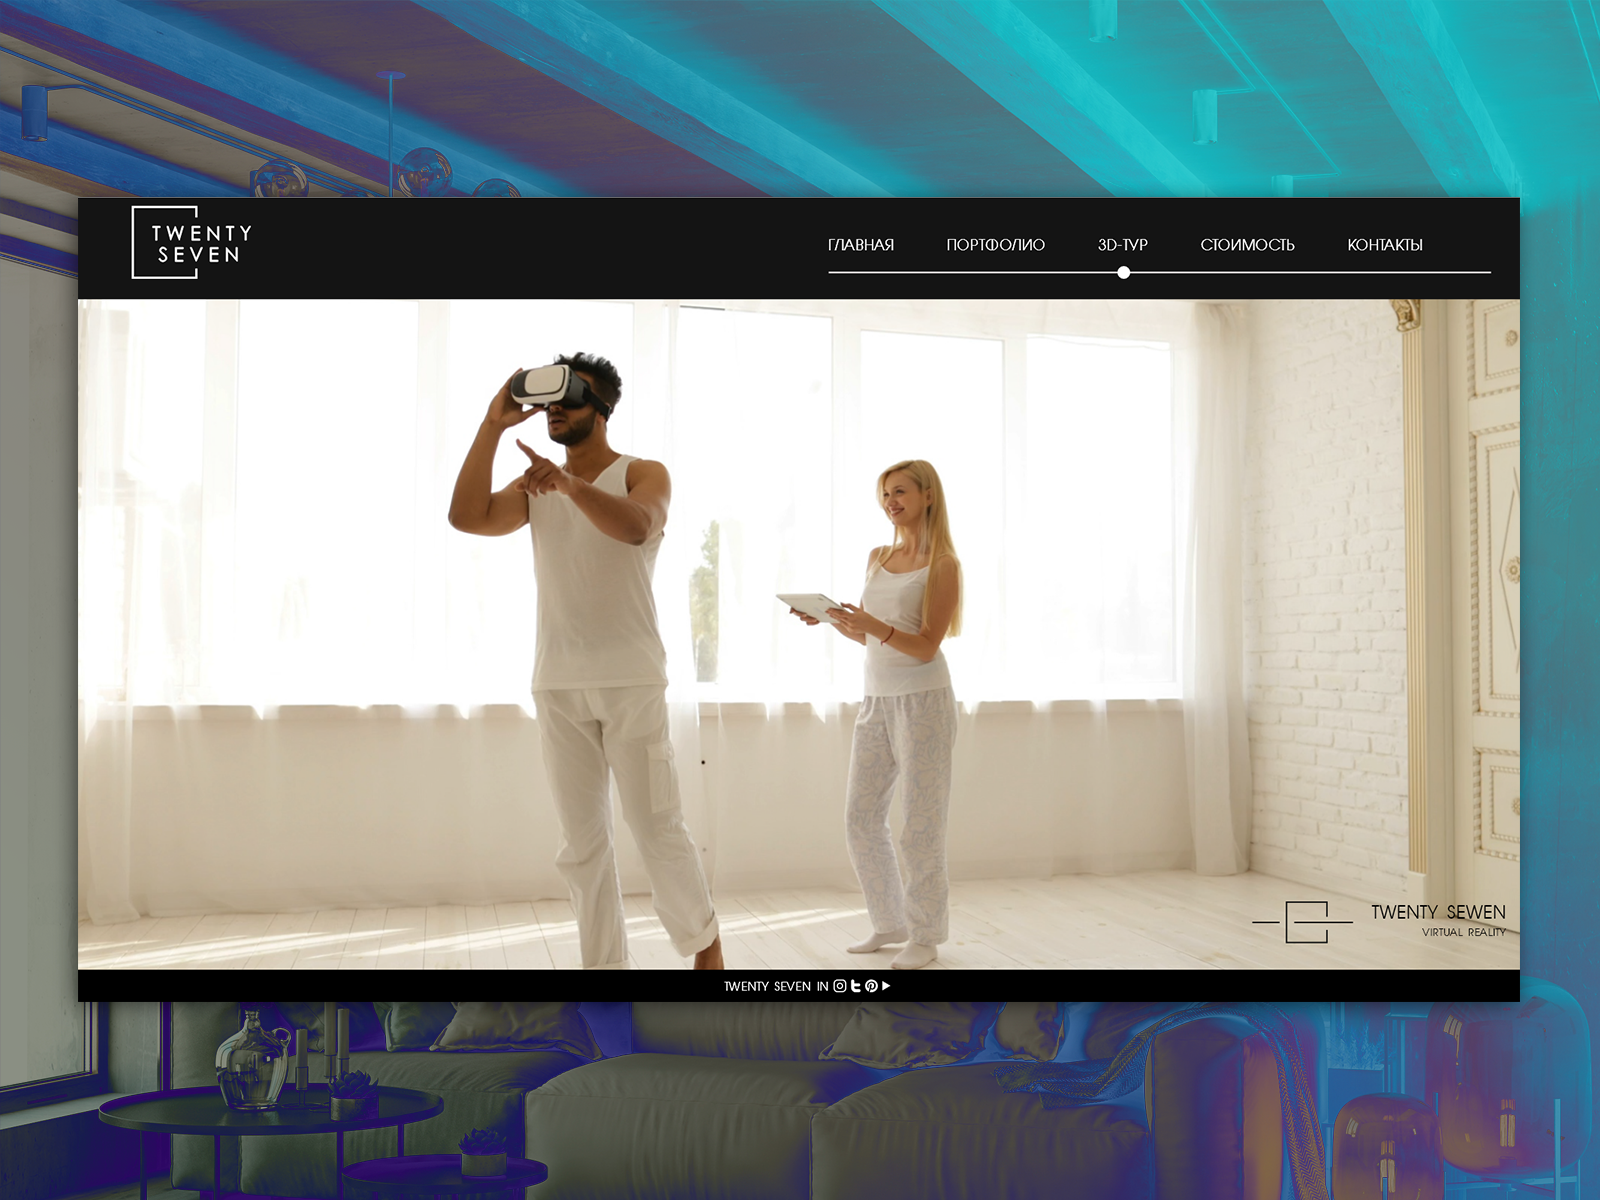Open the Pinterest social icon in footer
Screen dimensions: 1600x1200
(871, 986)
